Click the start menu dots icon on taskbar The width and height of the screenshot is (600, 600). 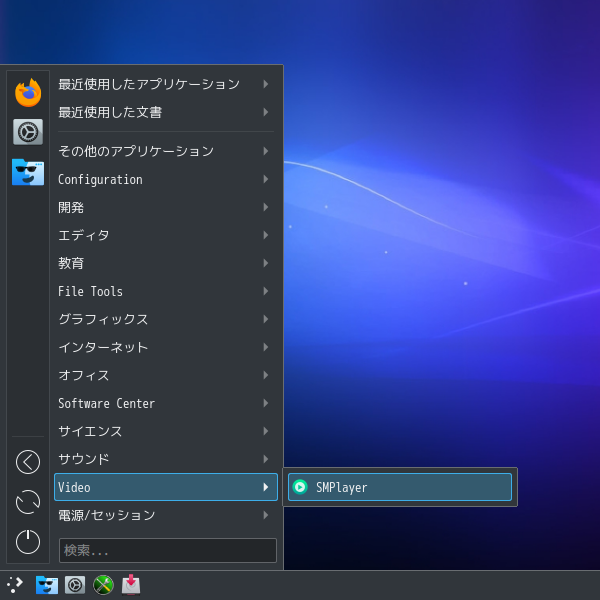pyautogui.click(x=15, y=585)
